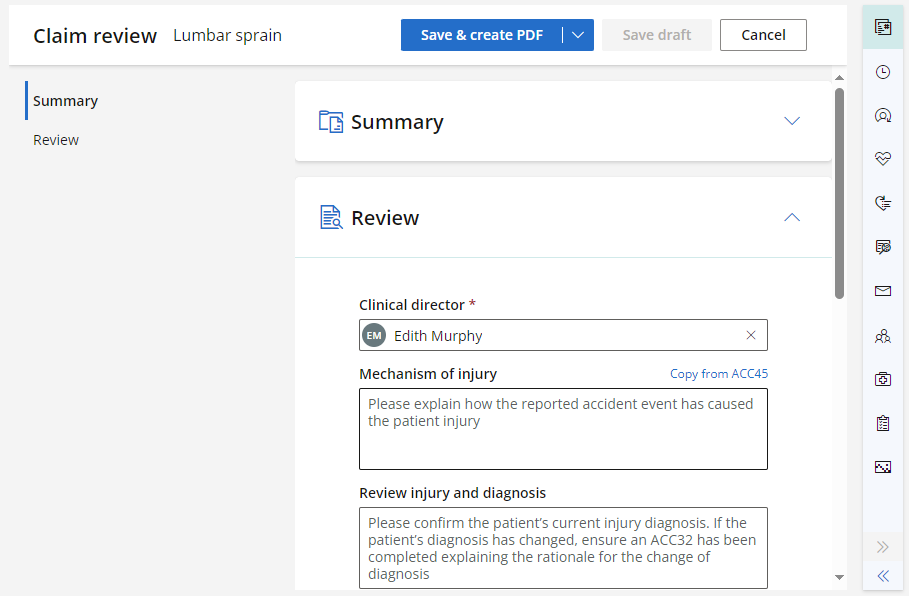The image size is (909, 596).
Task: Clear Edith Murphy from Clinical director
Action: tap(751, 335)
